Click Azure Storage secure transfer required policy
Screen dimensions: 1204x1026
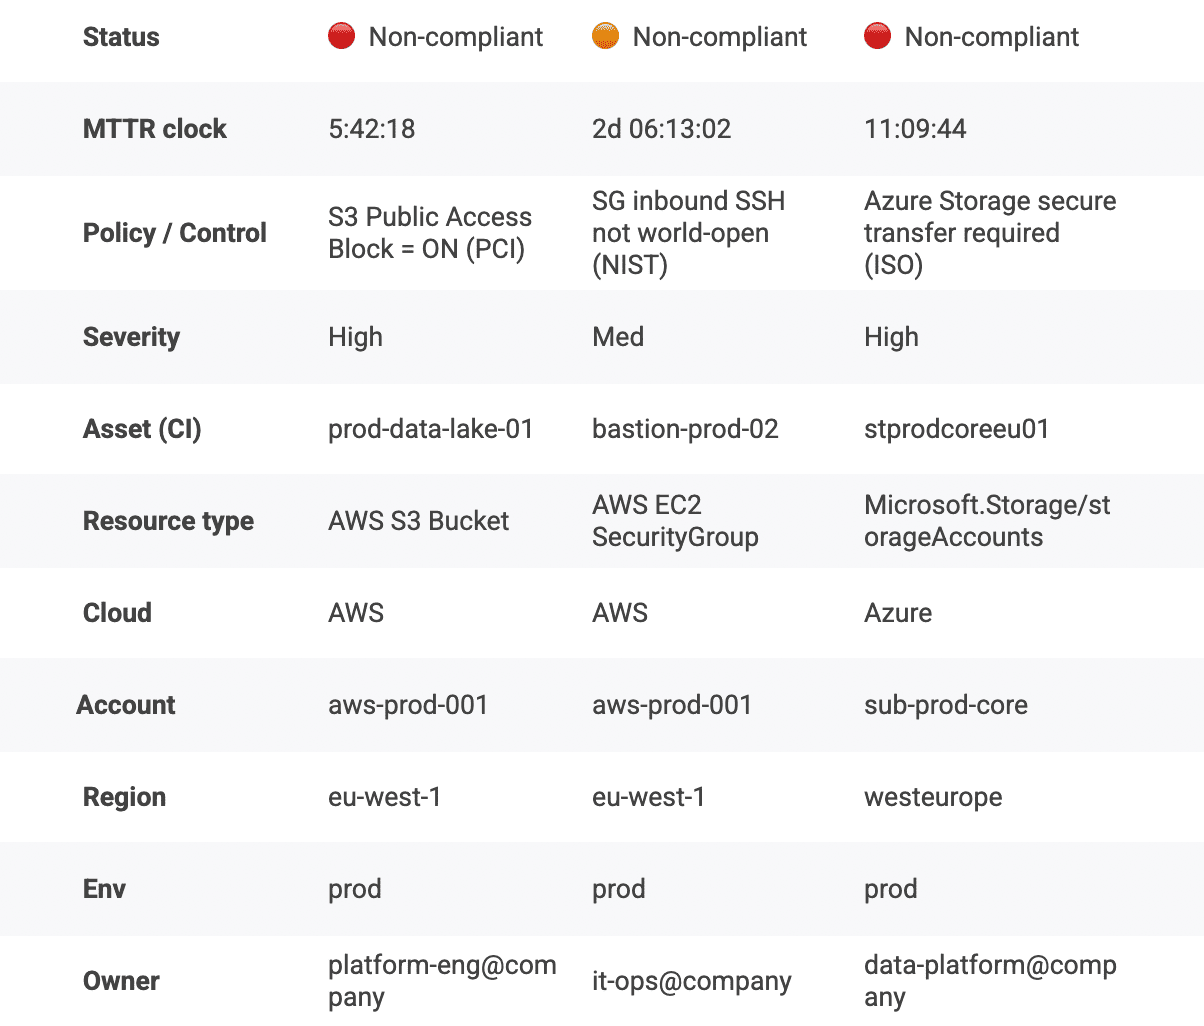pos(989,233)
